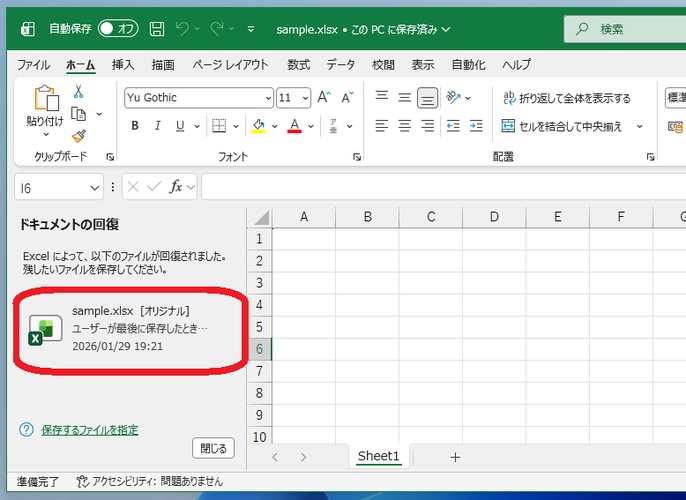Image resolution: width=686 pixels, height=500 pixels.
Task: Toggle the AutoSave switch
Action: click(x=118, y=29)
